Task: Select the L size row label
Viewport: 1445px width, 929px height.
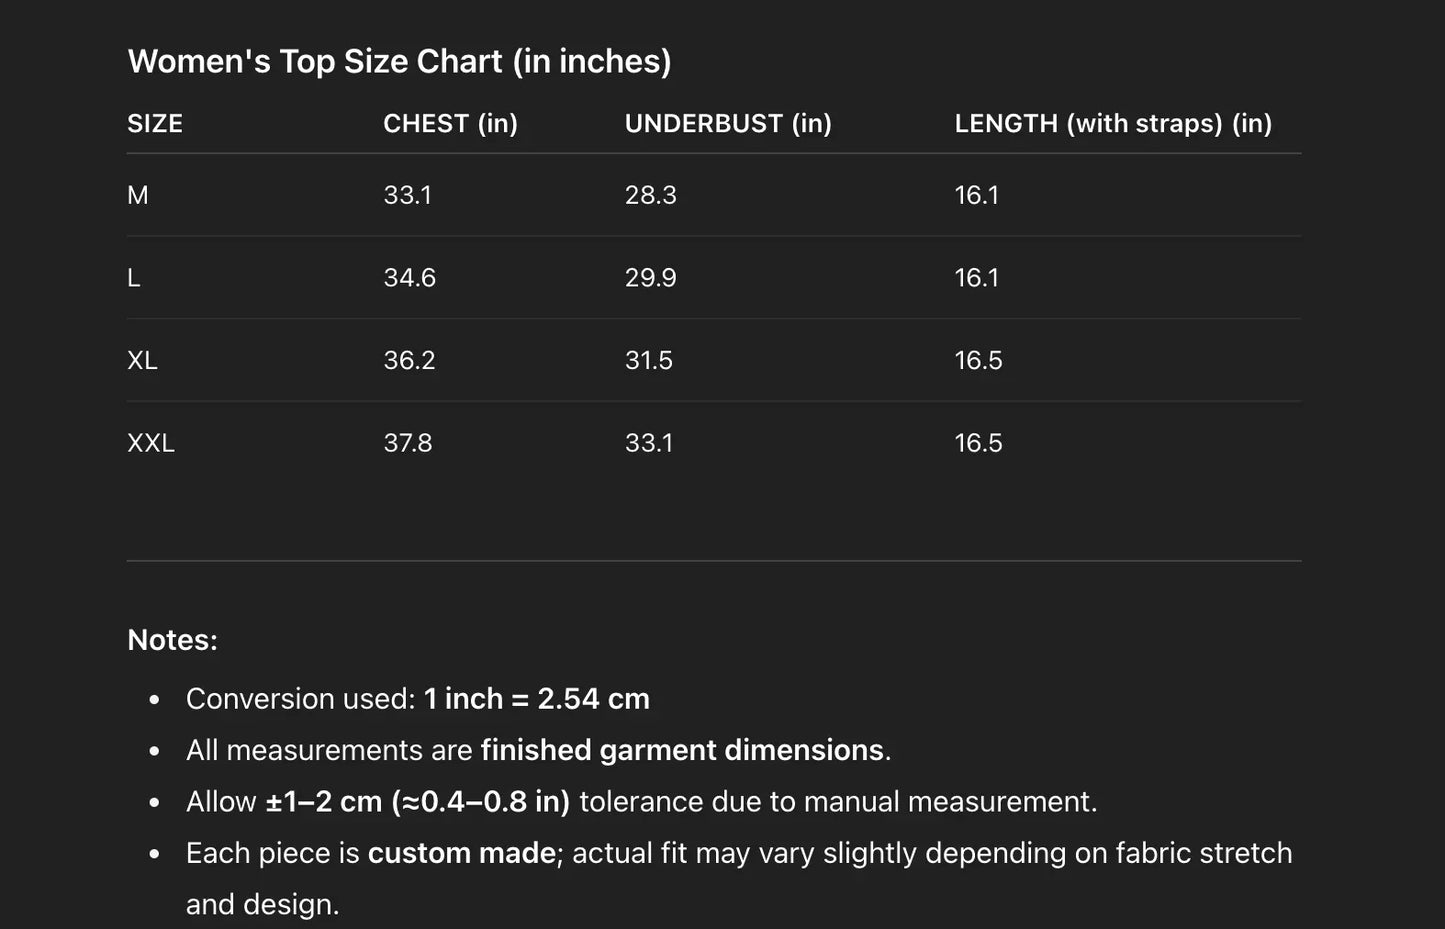Action: coord(134,278)
